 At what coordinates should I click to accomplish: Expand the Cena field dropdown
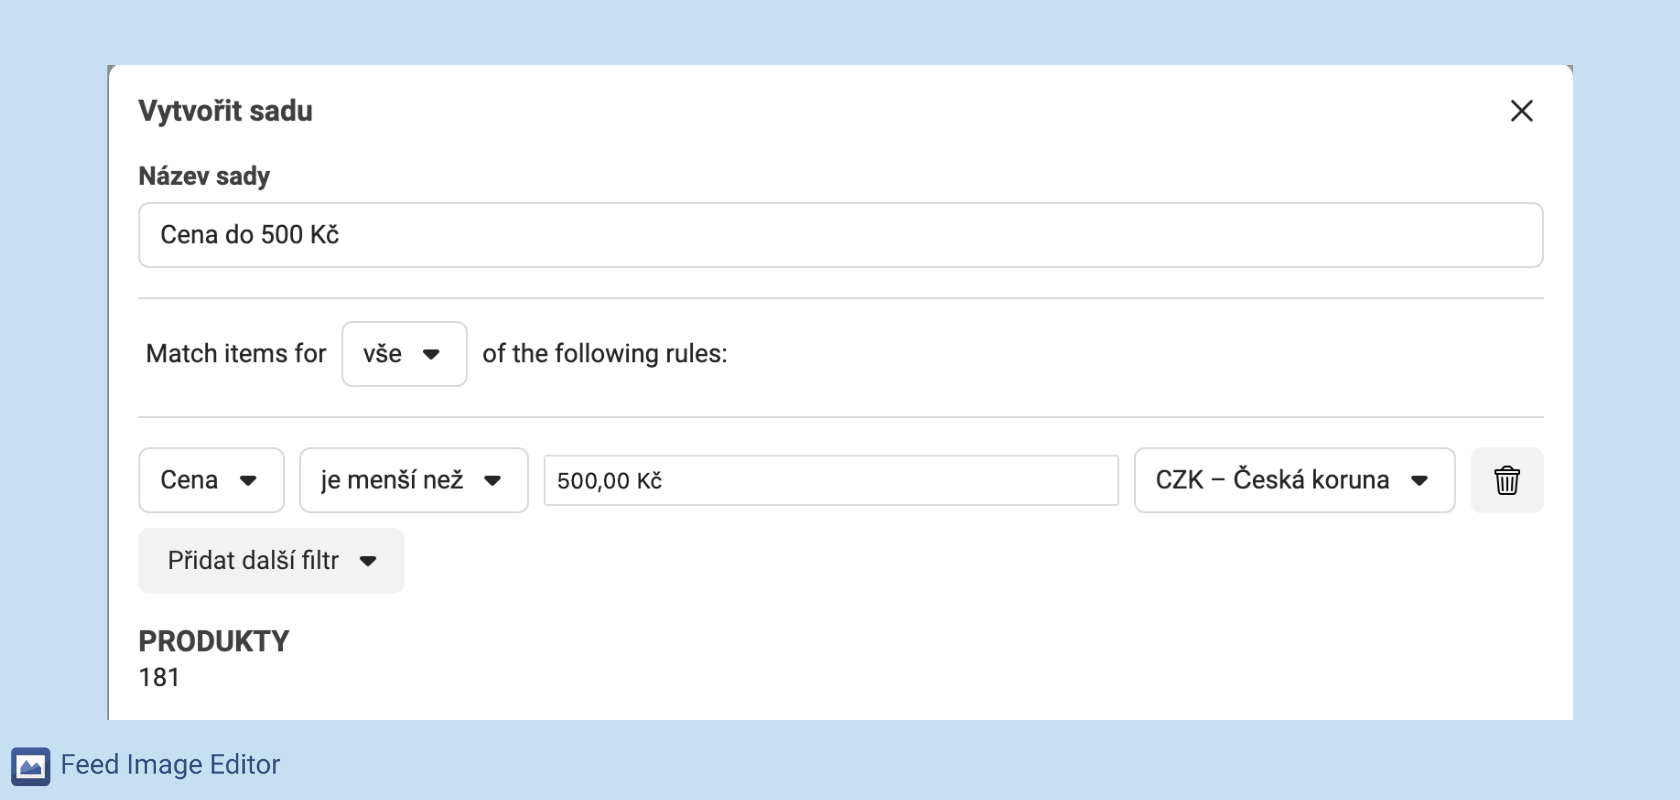[210, 481]
